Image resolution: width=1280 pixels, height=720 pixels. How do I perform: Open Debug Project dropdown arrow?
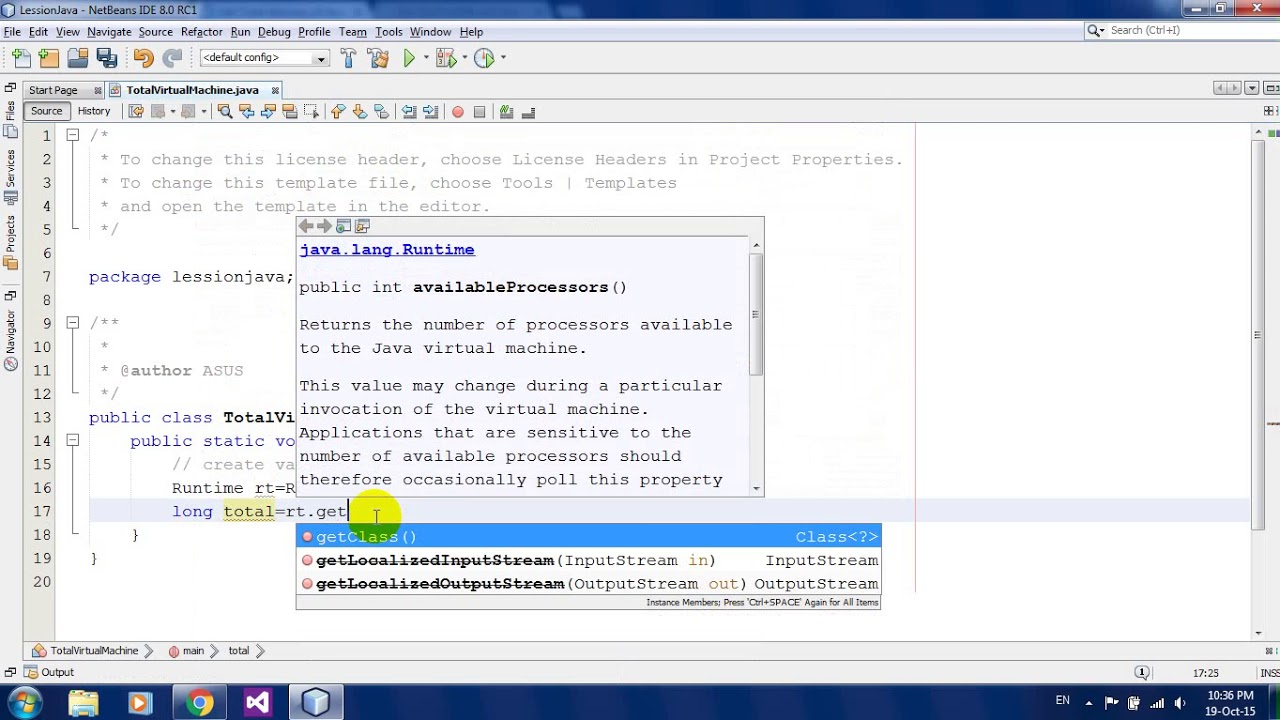[465, 58]
